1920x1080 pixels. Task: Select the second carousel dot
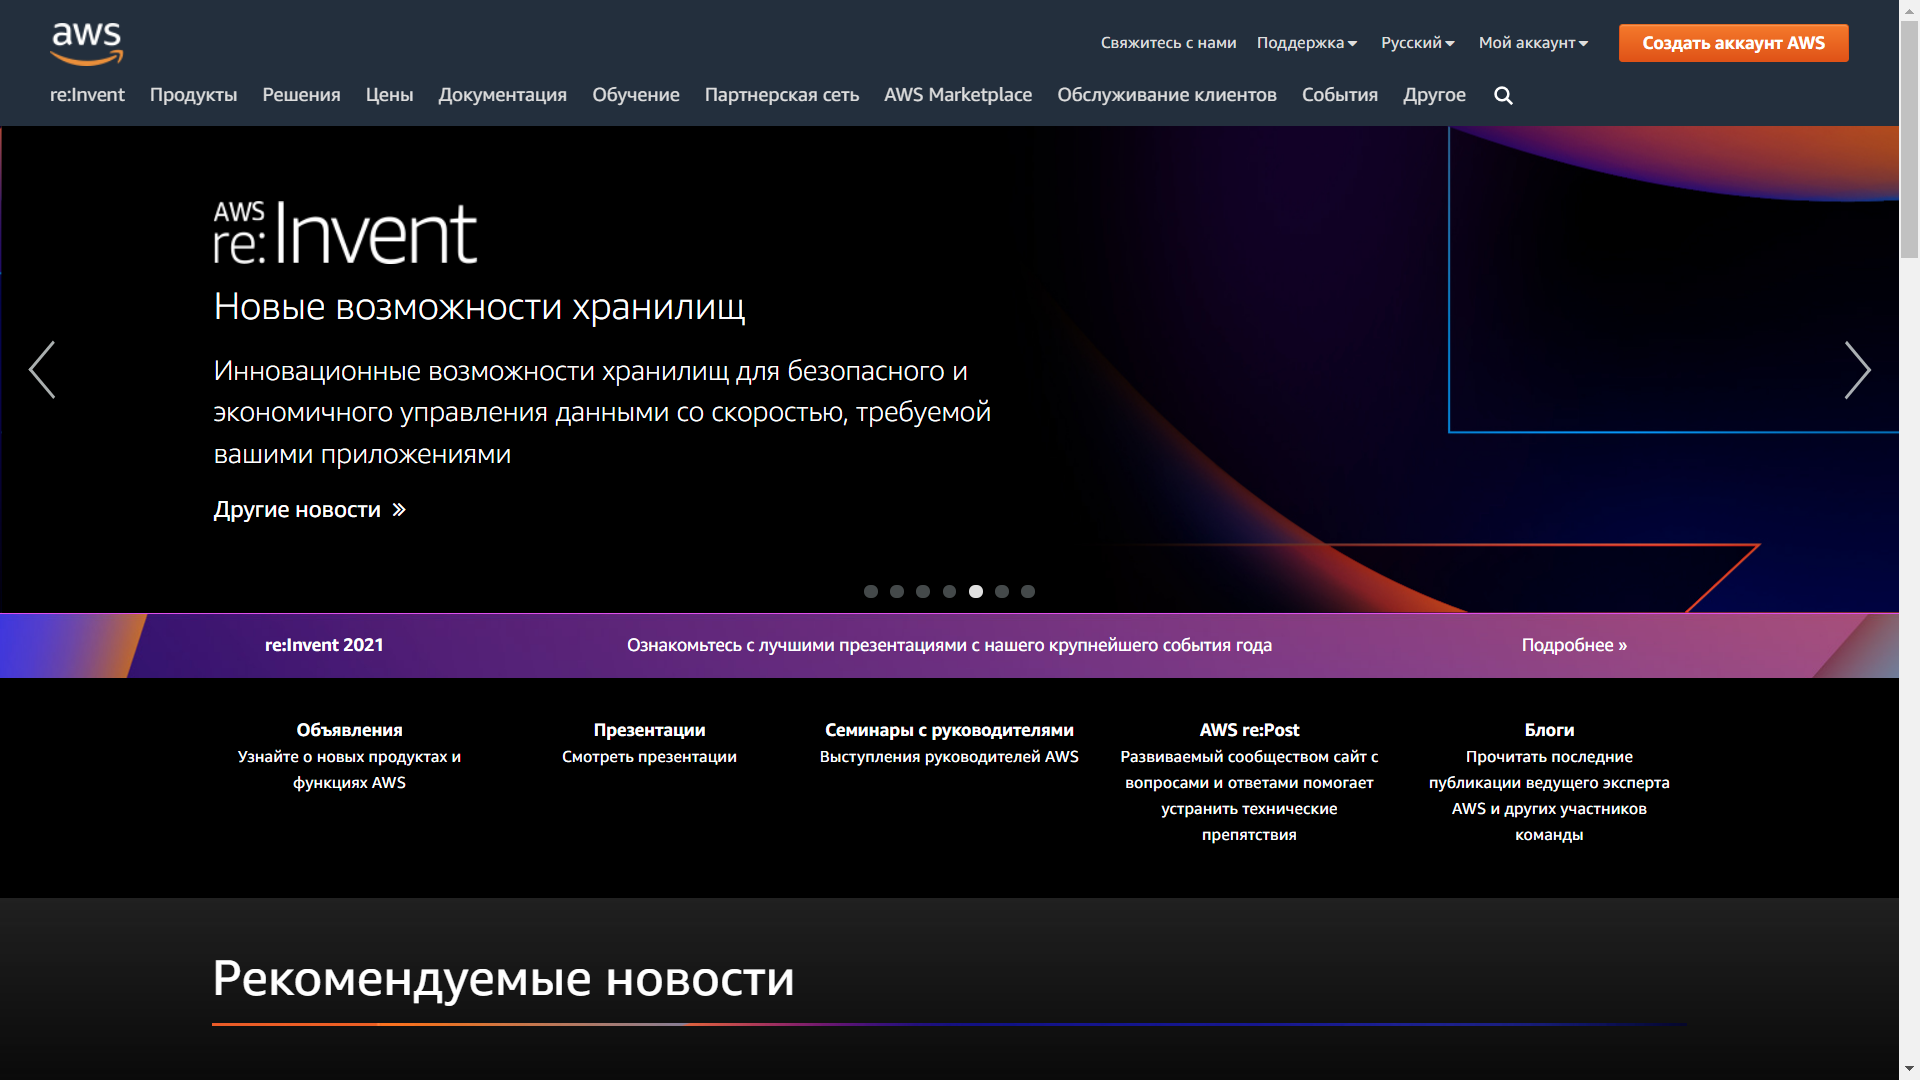(x=897, y=592)
